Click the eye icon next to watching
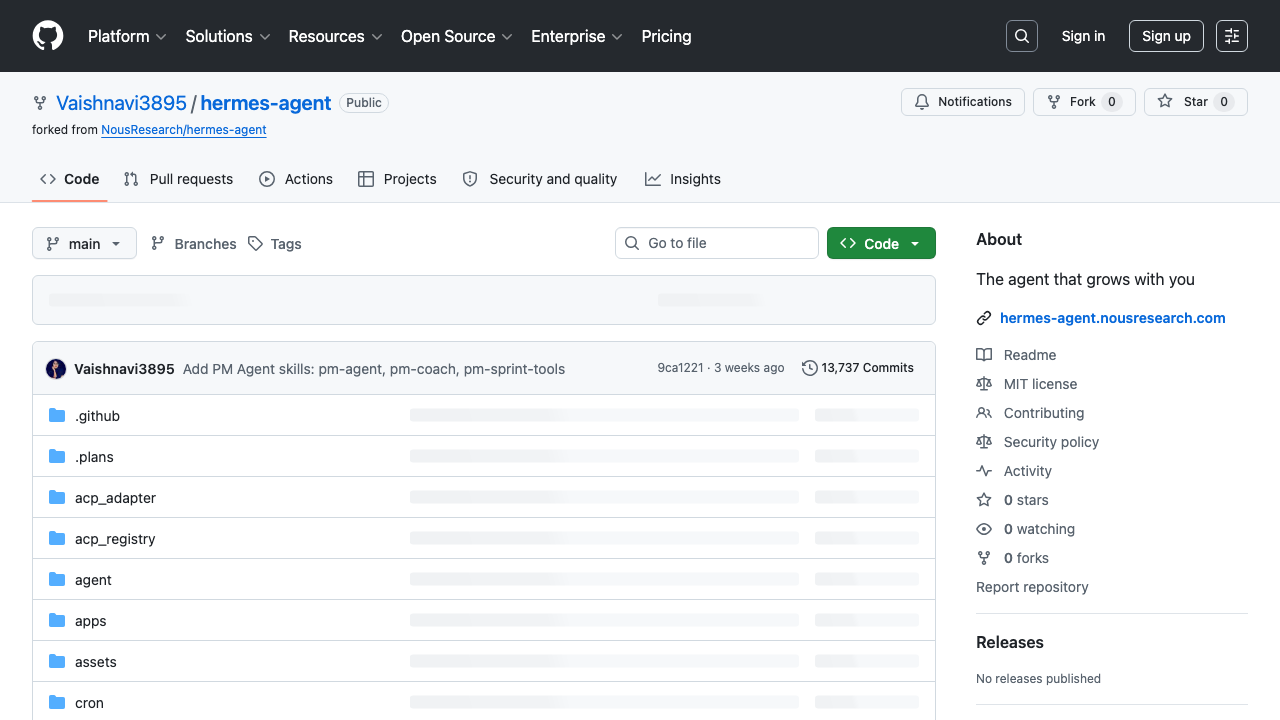The height and width of the screenshot is (720, 1280). (984, 529)
